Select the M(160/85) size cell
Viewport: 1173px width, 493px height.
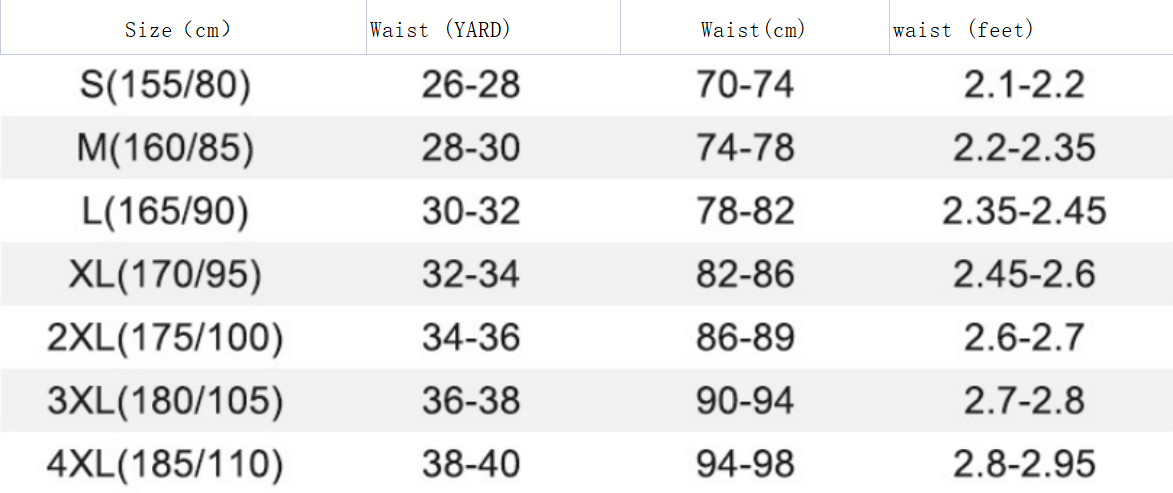click(165, 148)
